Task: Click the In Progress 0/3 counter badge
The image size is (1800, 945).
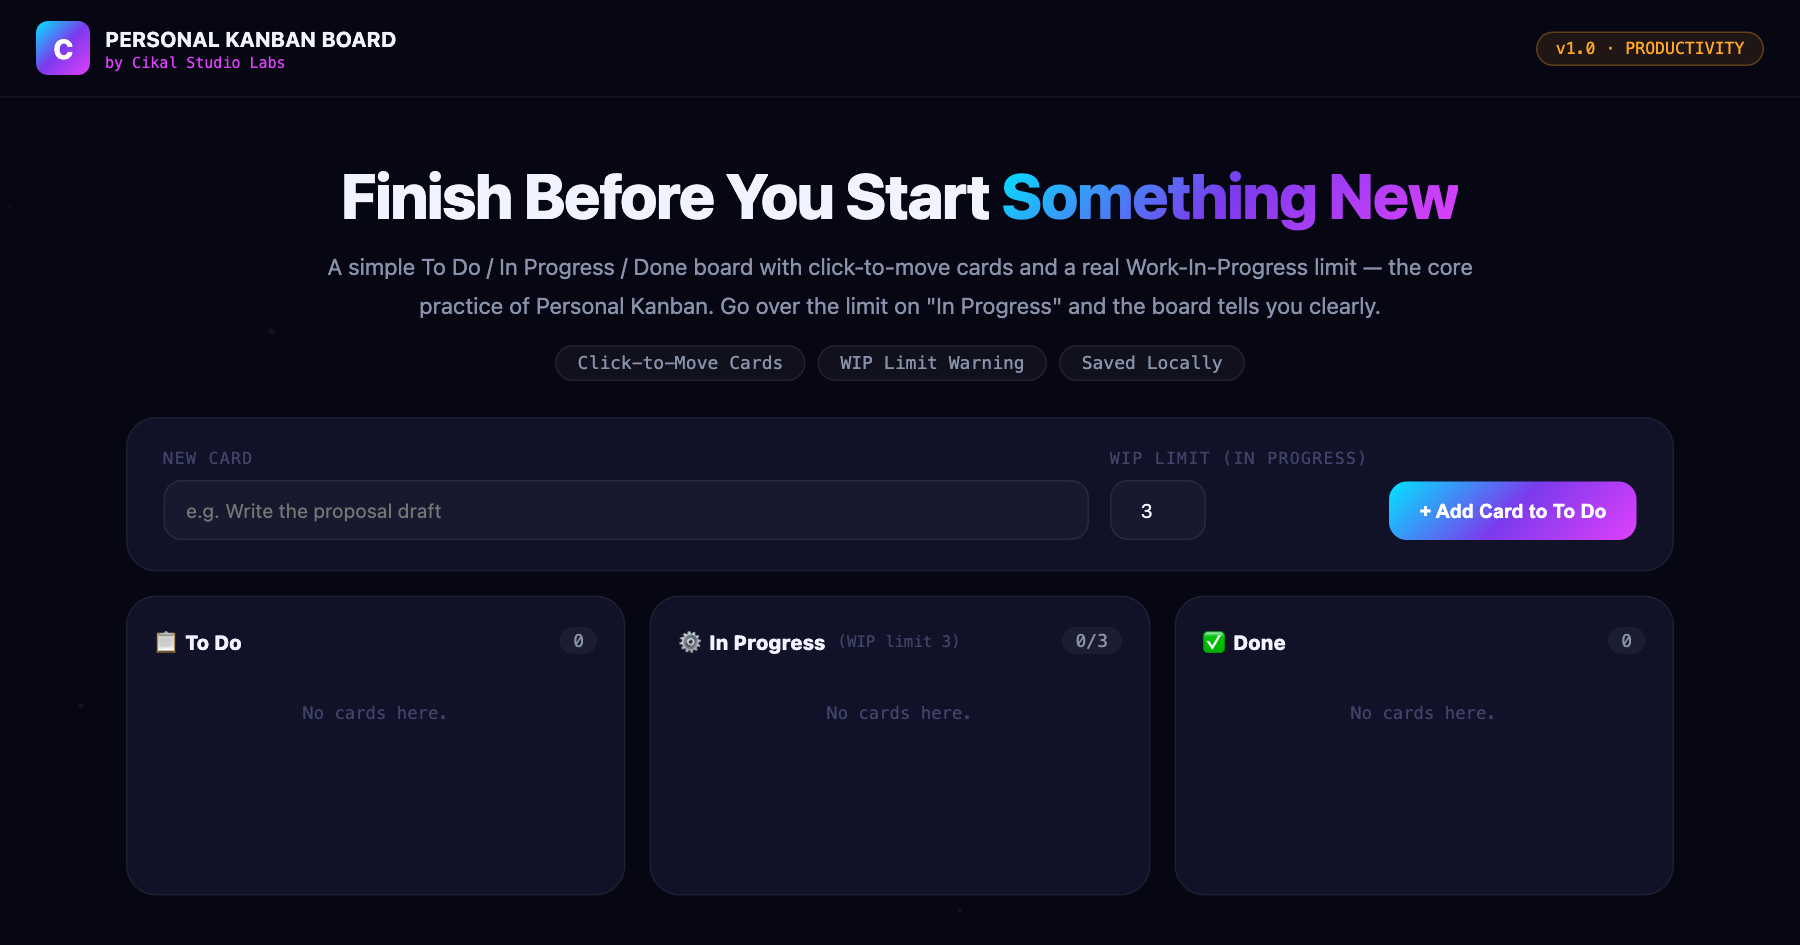Action: tap(1091, 641)
